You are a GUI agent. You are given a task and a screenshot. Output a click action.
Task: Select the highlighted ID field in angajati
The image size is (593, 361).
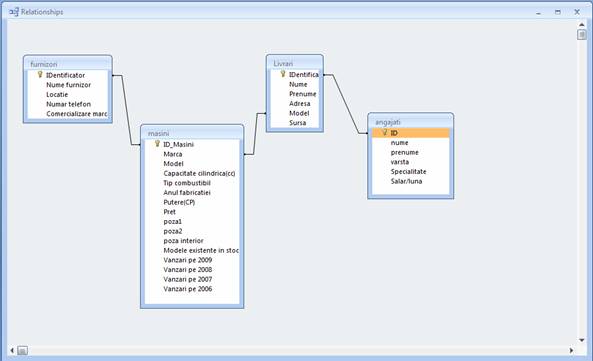coord(411,133)
